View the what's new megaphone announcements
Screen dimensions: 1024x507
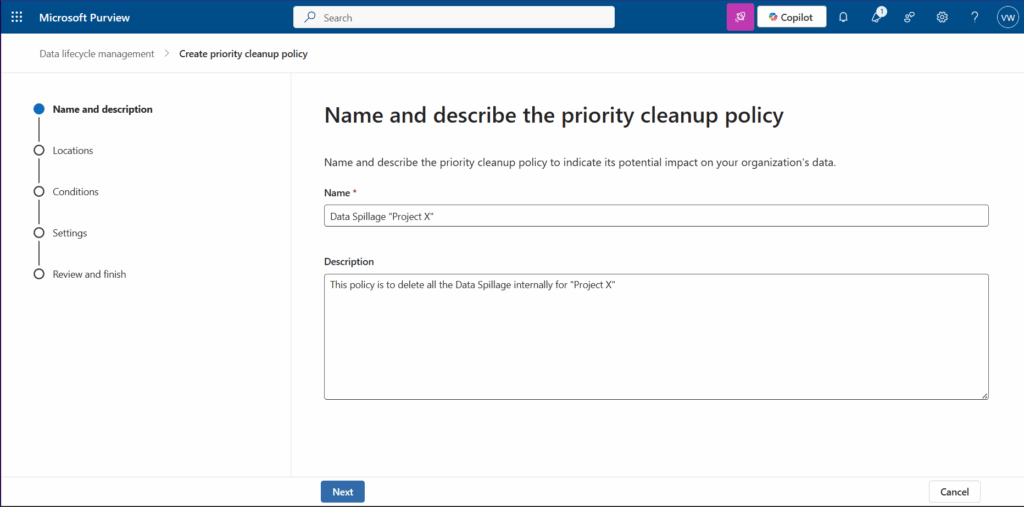[x=877, y=17]
